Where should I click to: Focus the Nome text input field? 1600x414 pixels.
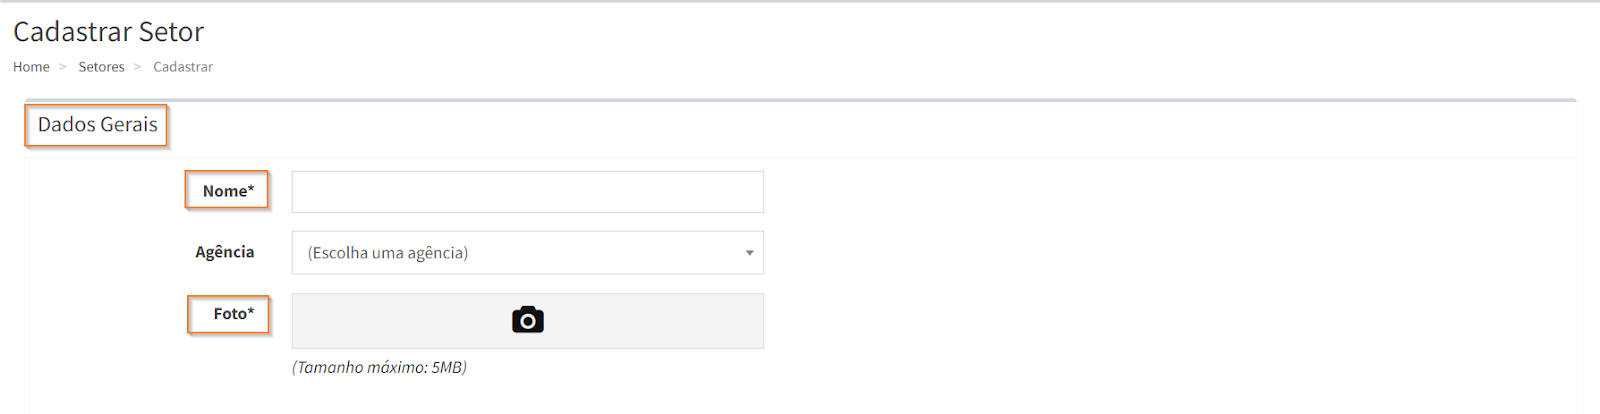[527, 192]
